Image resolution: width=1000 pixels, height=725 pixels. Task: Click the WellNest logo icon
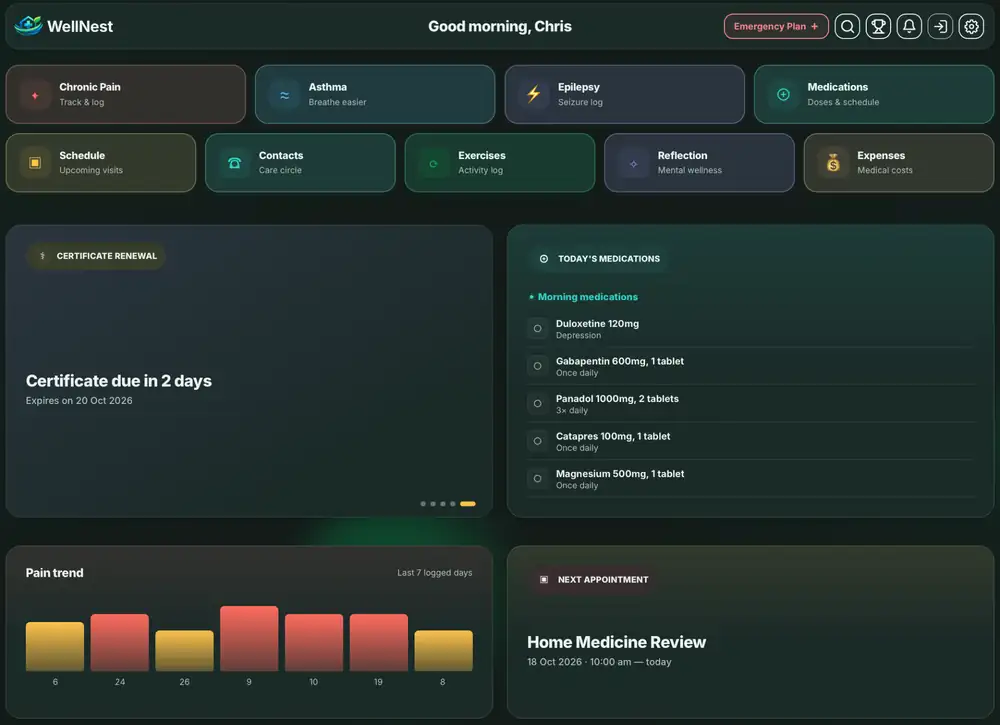pos(28,26)
